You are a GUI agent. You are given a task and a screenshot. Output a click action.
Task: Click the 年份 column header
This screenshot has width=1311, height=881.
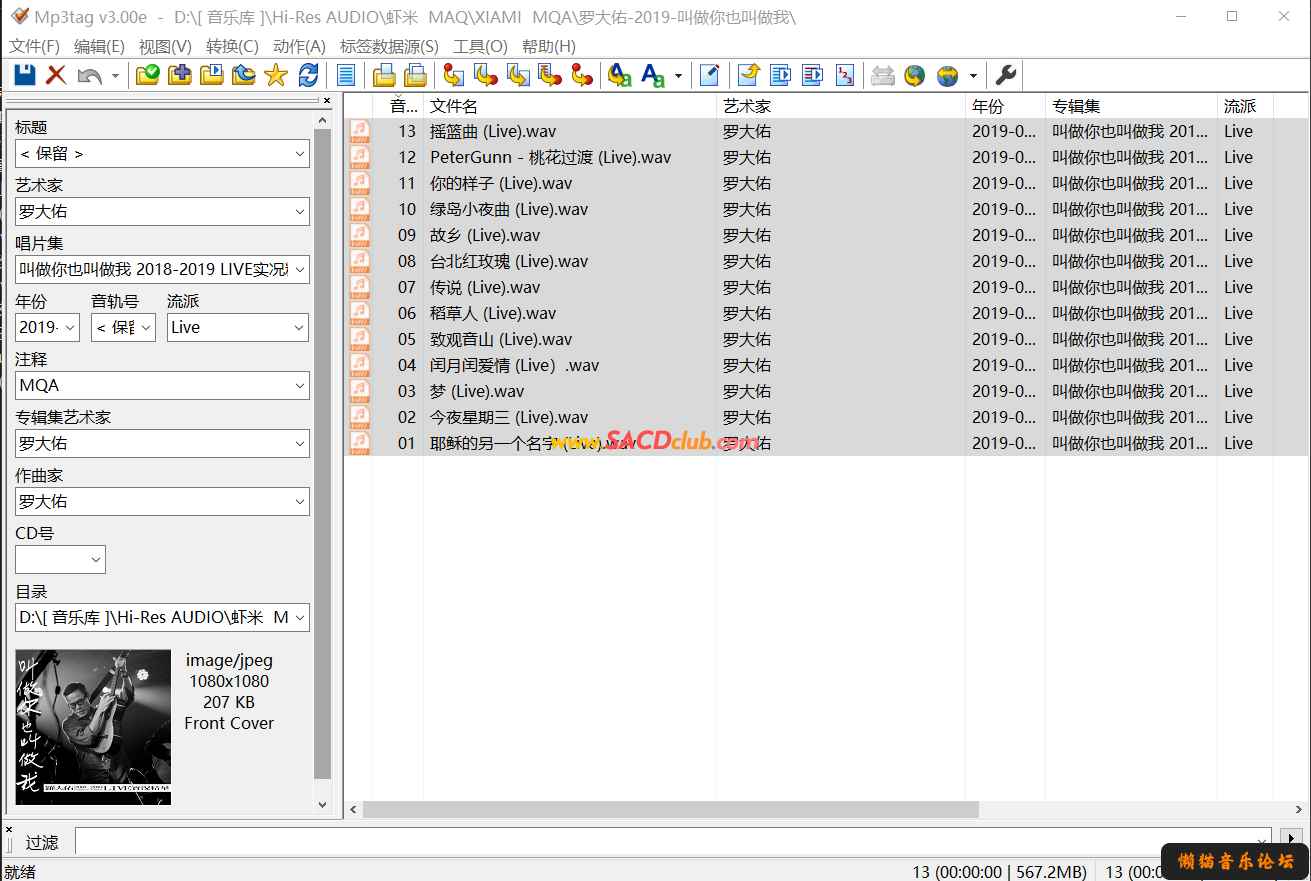(1004, 106)
